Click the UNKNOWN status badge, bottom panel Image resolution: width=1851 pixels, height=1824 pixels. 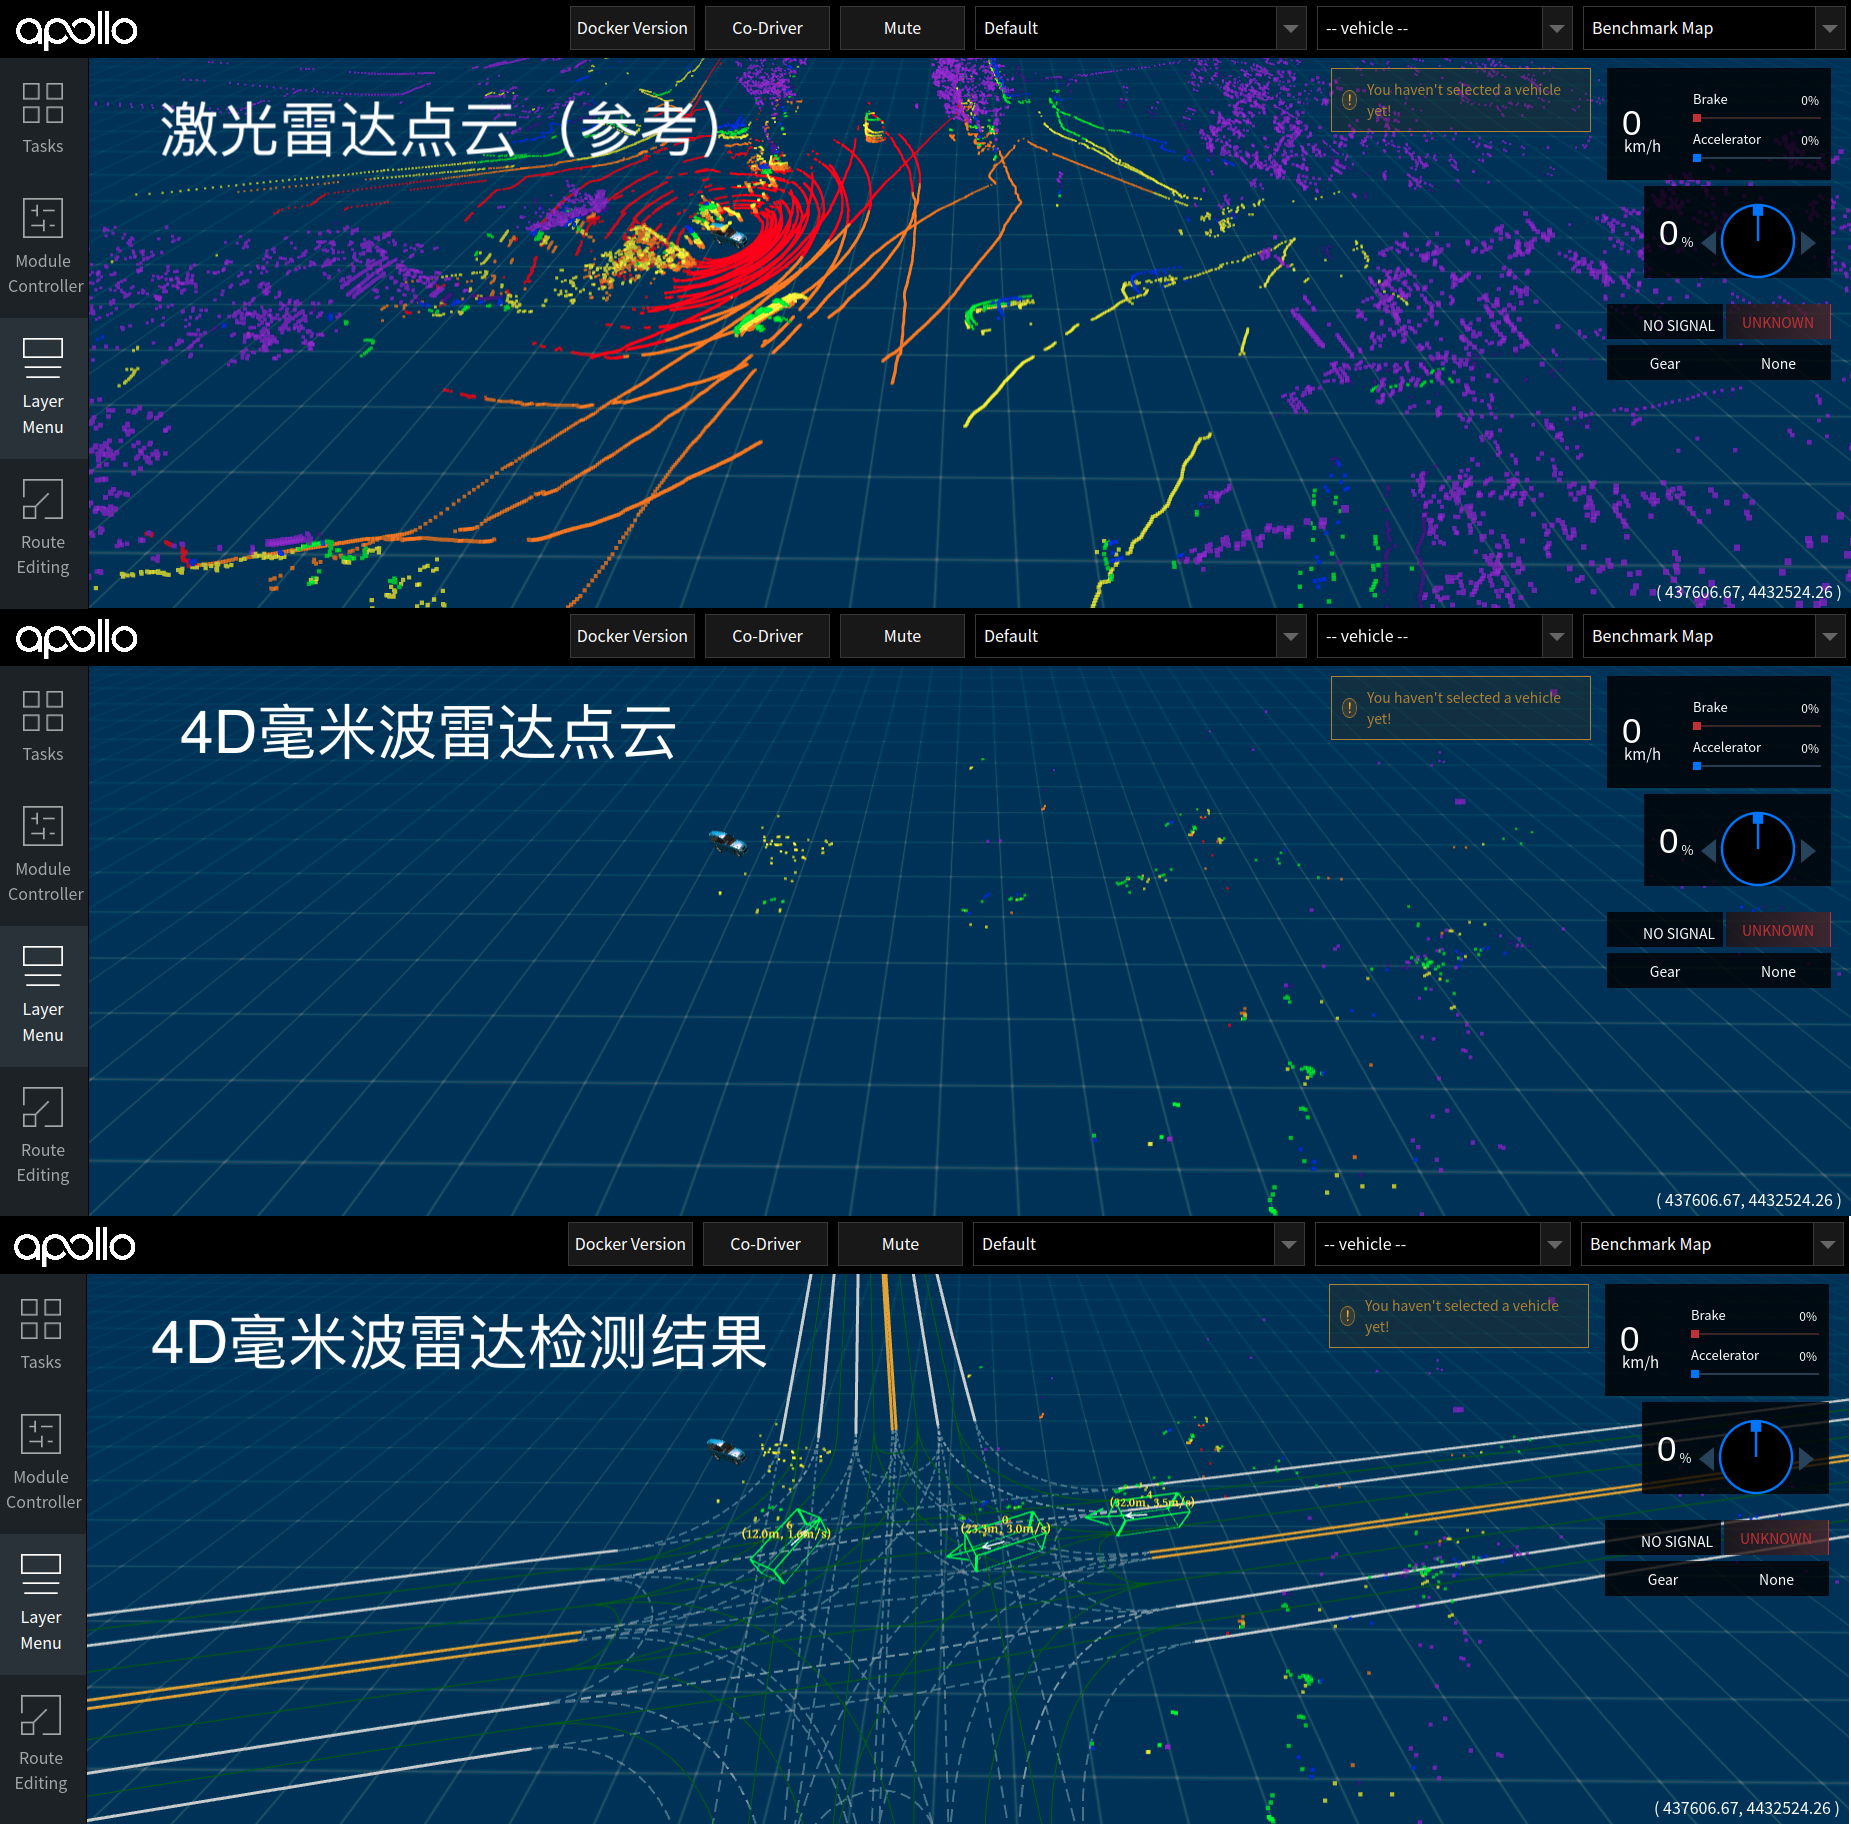coord(1776,1539)
